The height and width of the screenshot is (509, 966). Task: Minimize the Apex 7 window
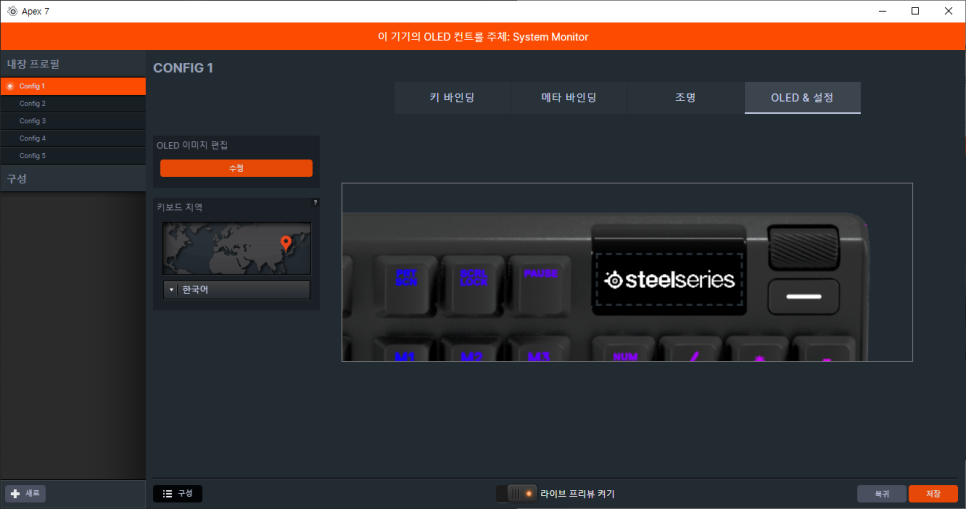882,11
